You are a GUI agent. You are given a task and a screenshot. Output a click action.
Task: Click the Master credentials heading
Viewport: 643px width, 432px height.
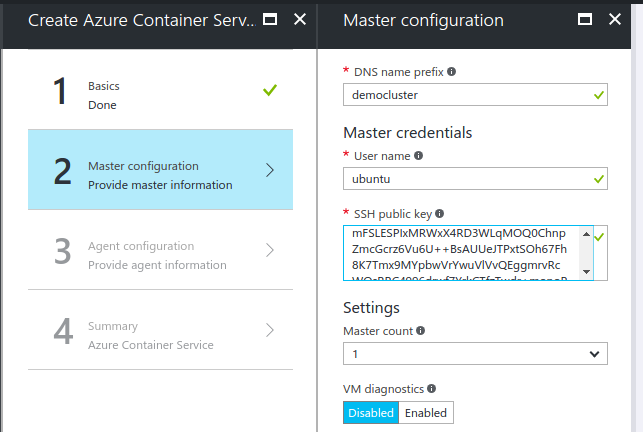pos(408,133)
